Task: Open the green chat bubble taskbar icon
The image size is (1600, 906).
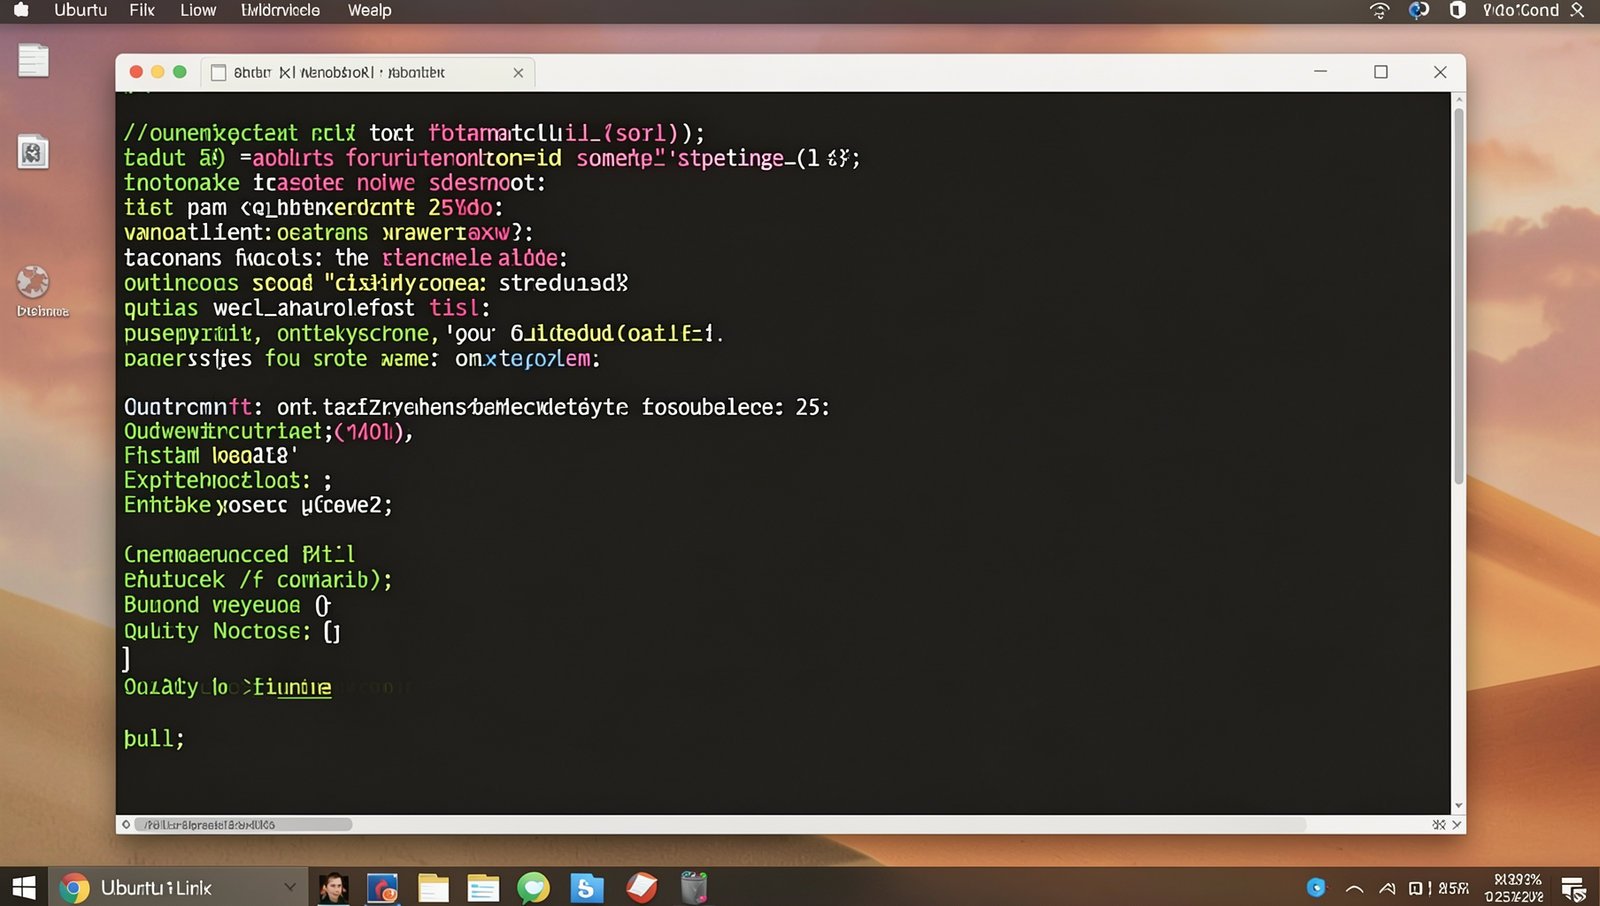Action: 534,887
